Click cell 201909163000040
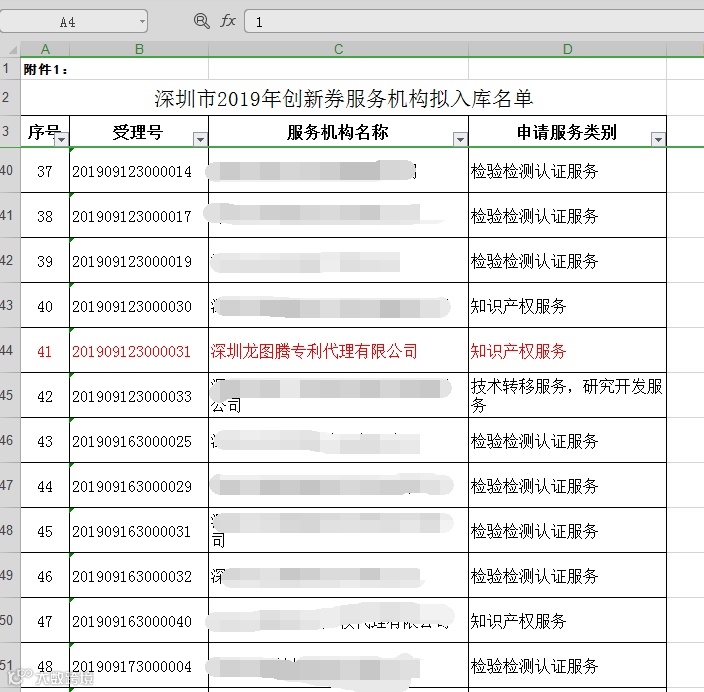The image size is (704, 692). pos(139,621)
